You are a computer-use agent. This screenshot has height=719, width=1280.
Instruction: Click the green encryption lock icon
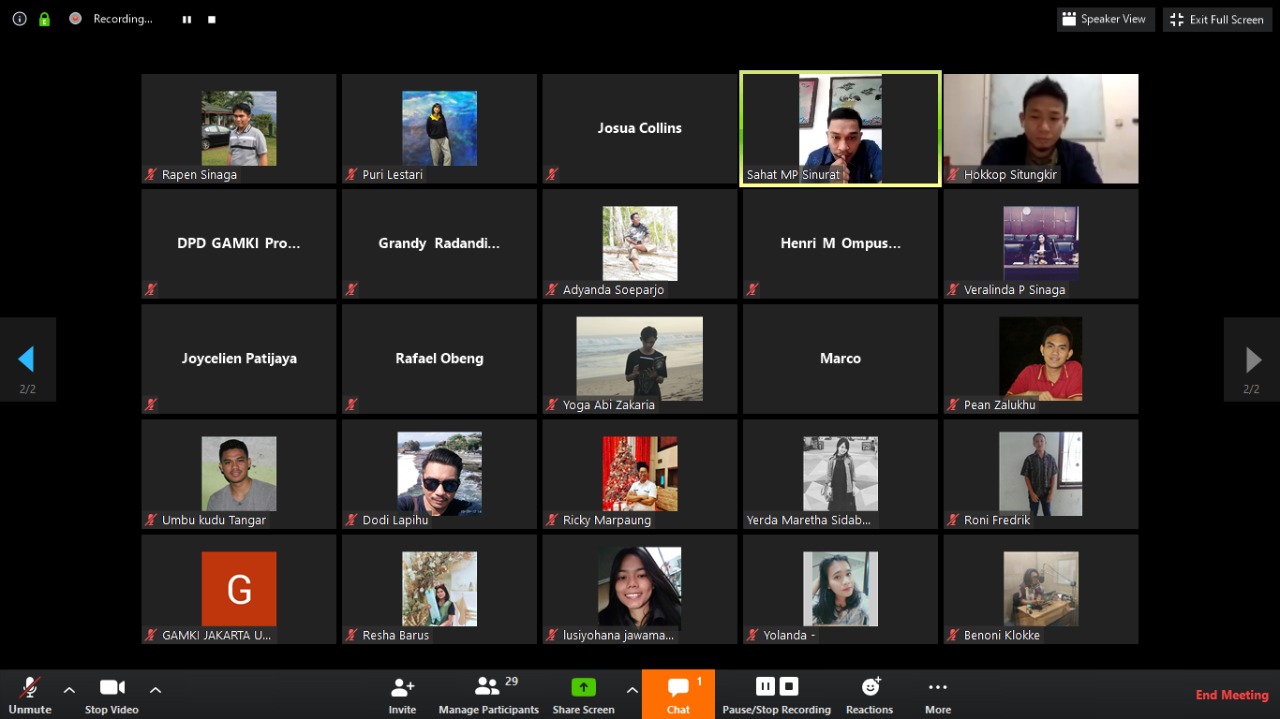(44, 19)
